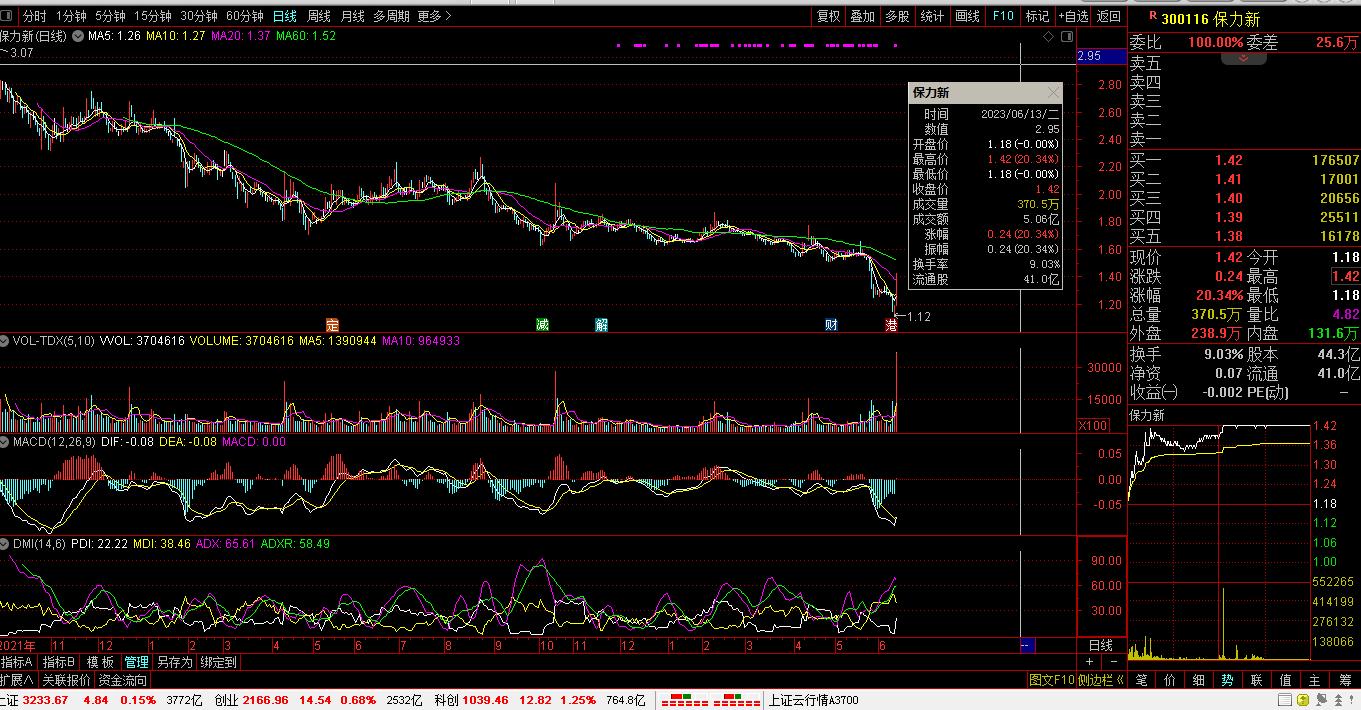This screenshot has height=710, width=1361.
Task: Click the 财 event marker on chart
Action: click(x=831, y=325)
